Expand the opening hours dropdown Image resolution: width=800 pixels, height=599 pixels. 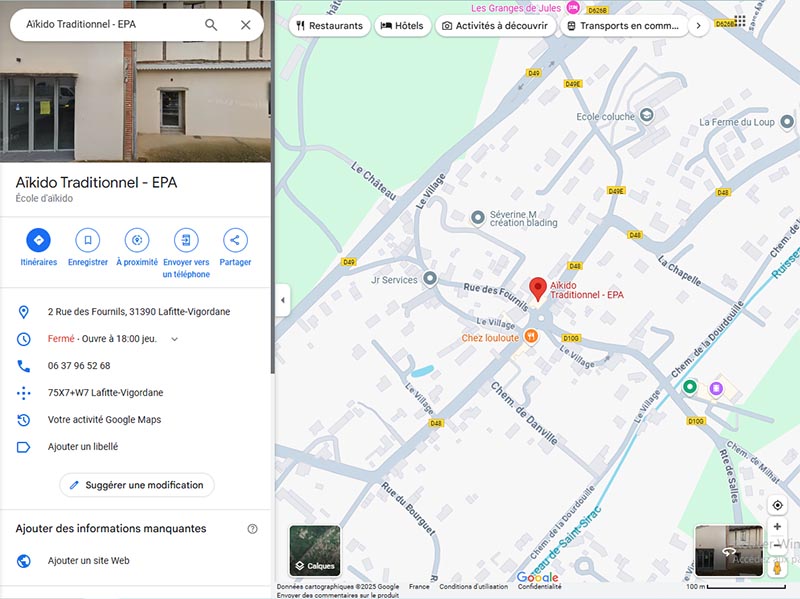click(x=175, y=339)
